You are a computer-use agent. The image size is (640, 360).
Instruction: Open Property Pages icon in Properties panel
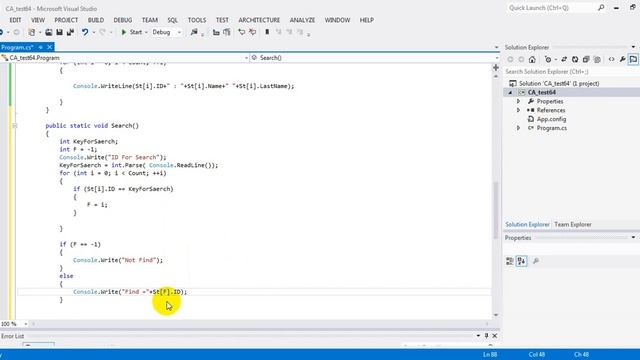point(536,261)
